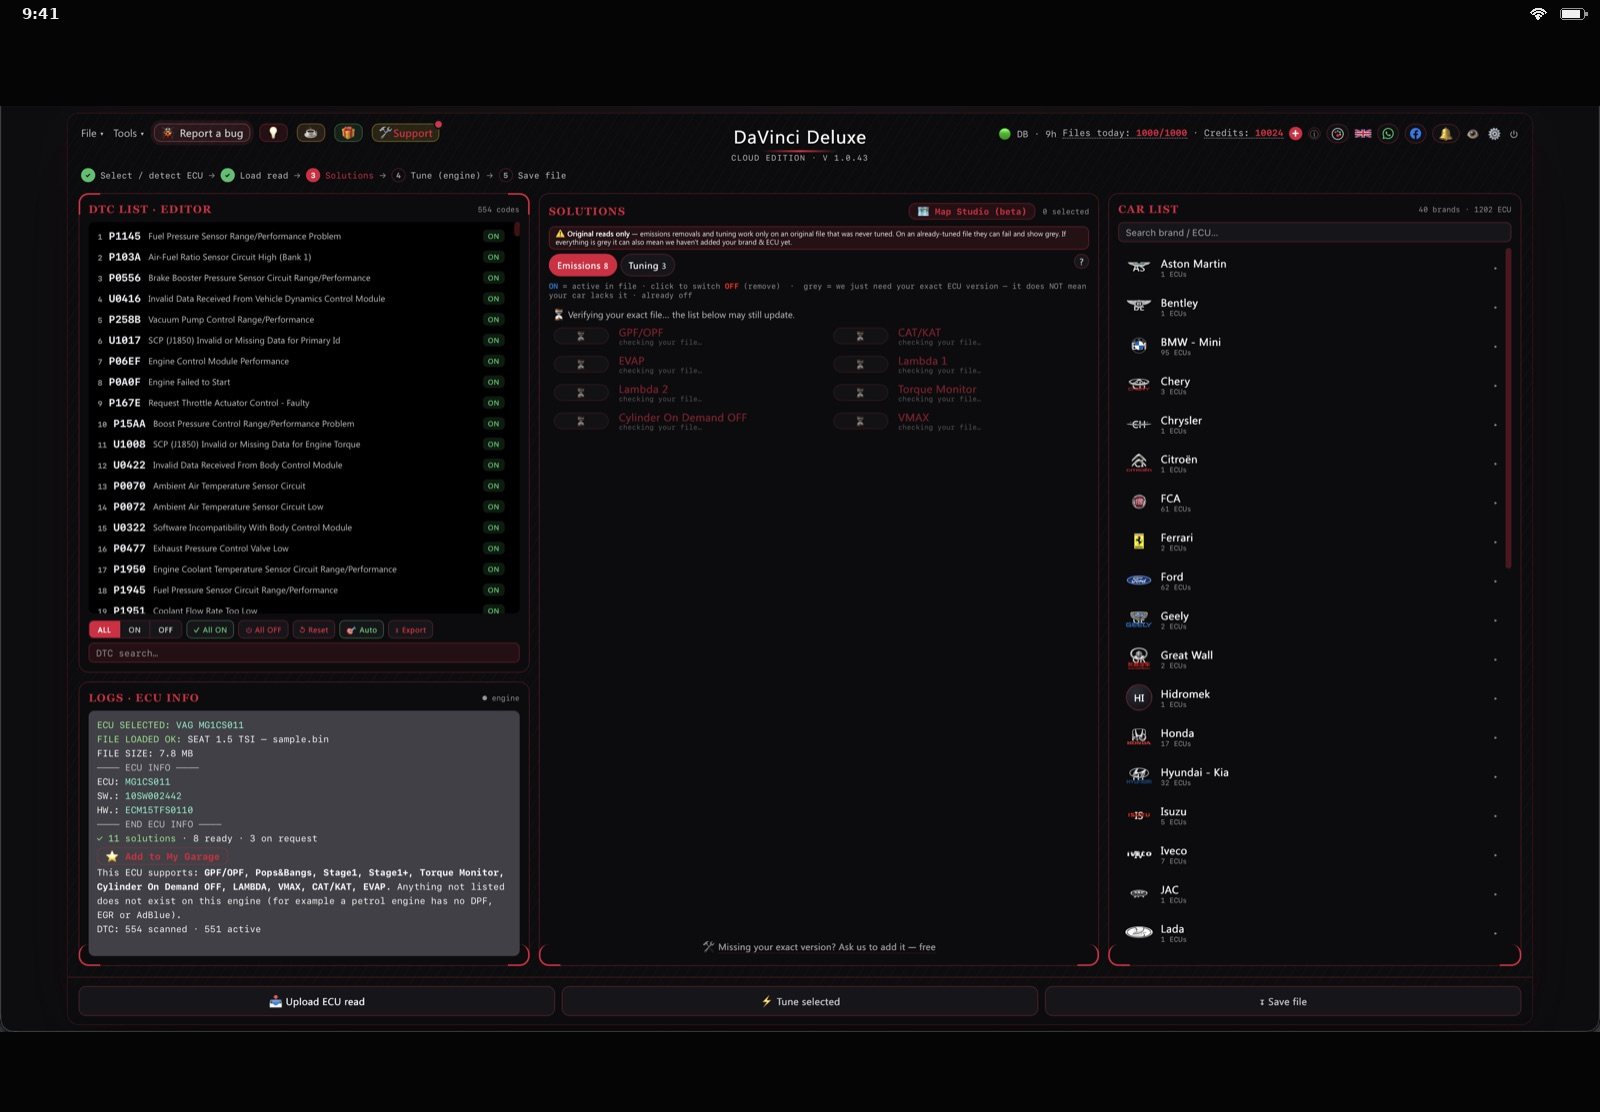Viewport: 1600px width, 1112px height.
Task: Select the Honda brand logo
Action: [x=1139, y=737]
